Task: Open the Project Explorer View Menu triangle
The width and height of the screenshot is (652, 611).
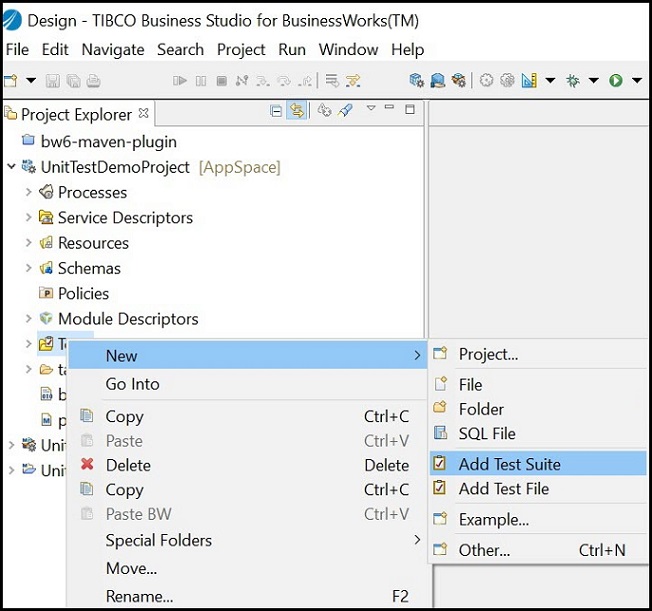Action: (x=371, y=108)
